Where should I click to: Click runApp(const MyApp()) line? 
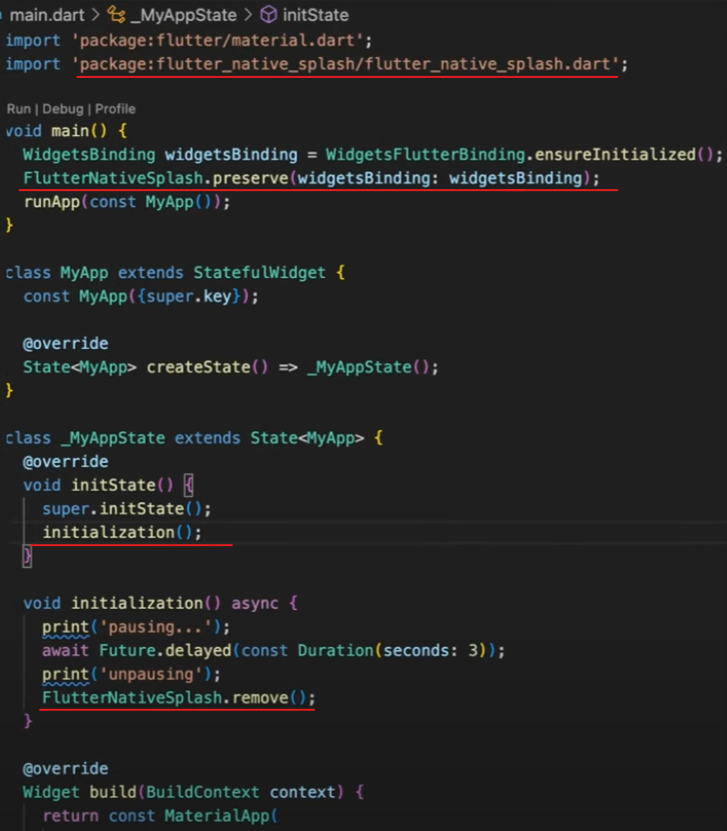[x=127, y=202]
